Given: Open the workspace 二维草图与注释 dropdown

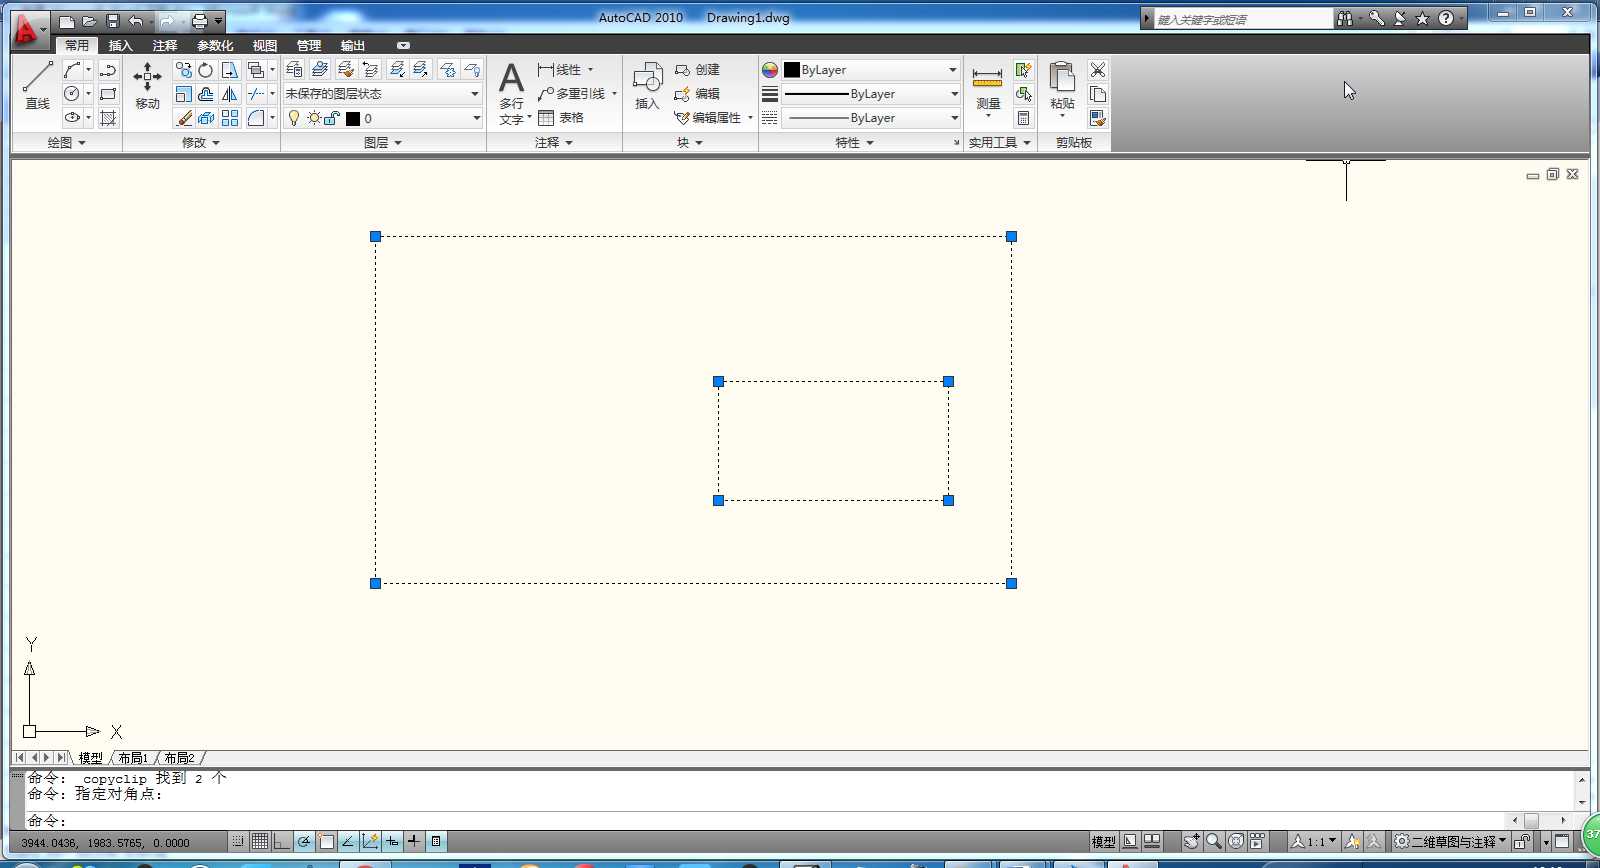Looking at the screenshot, I should [x=1450, y=842].
